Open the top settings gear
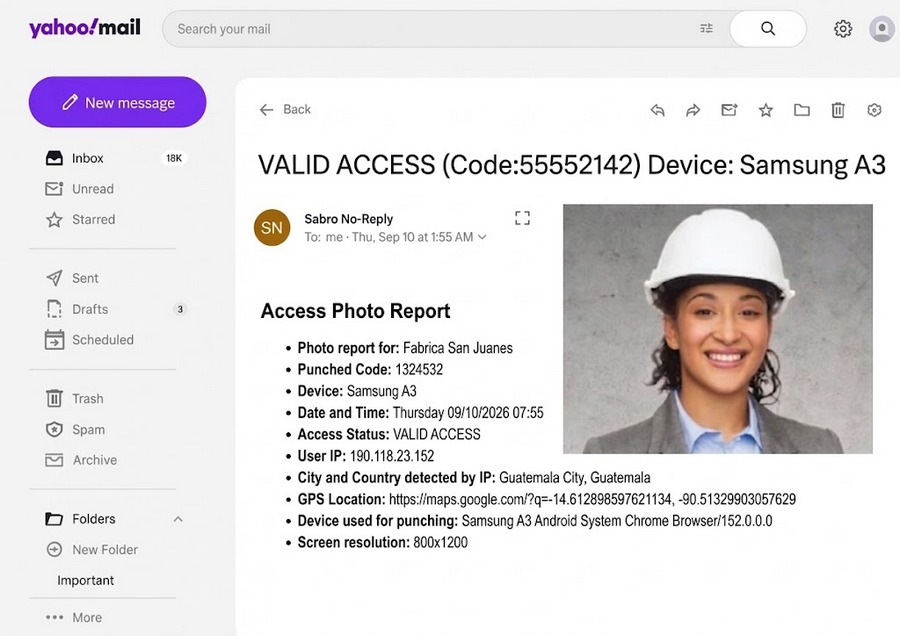Screen dimensions: 900x636 coord(843,29)
